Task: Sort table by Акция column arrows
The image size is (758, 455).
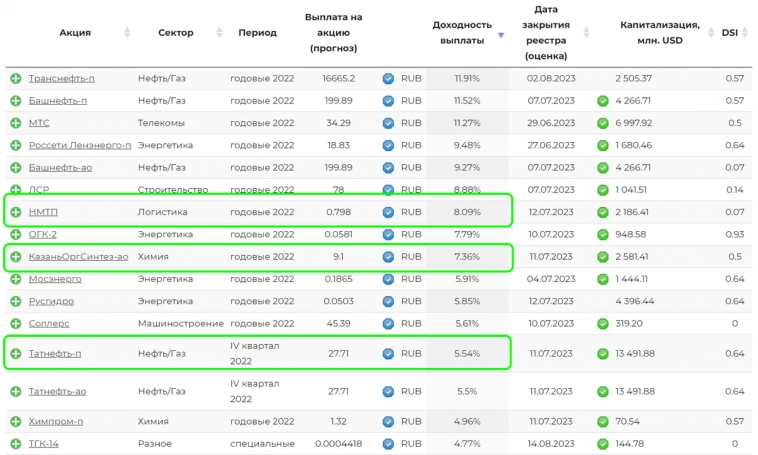Action: pos(127,32)
